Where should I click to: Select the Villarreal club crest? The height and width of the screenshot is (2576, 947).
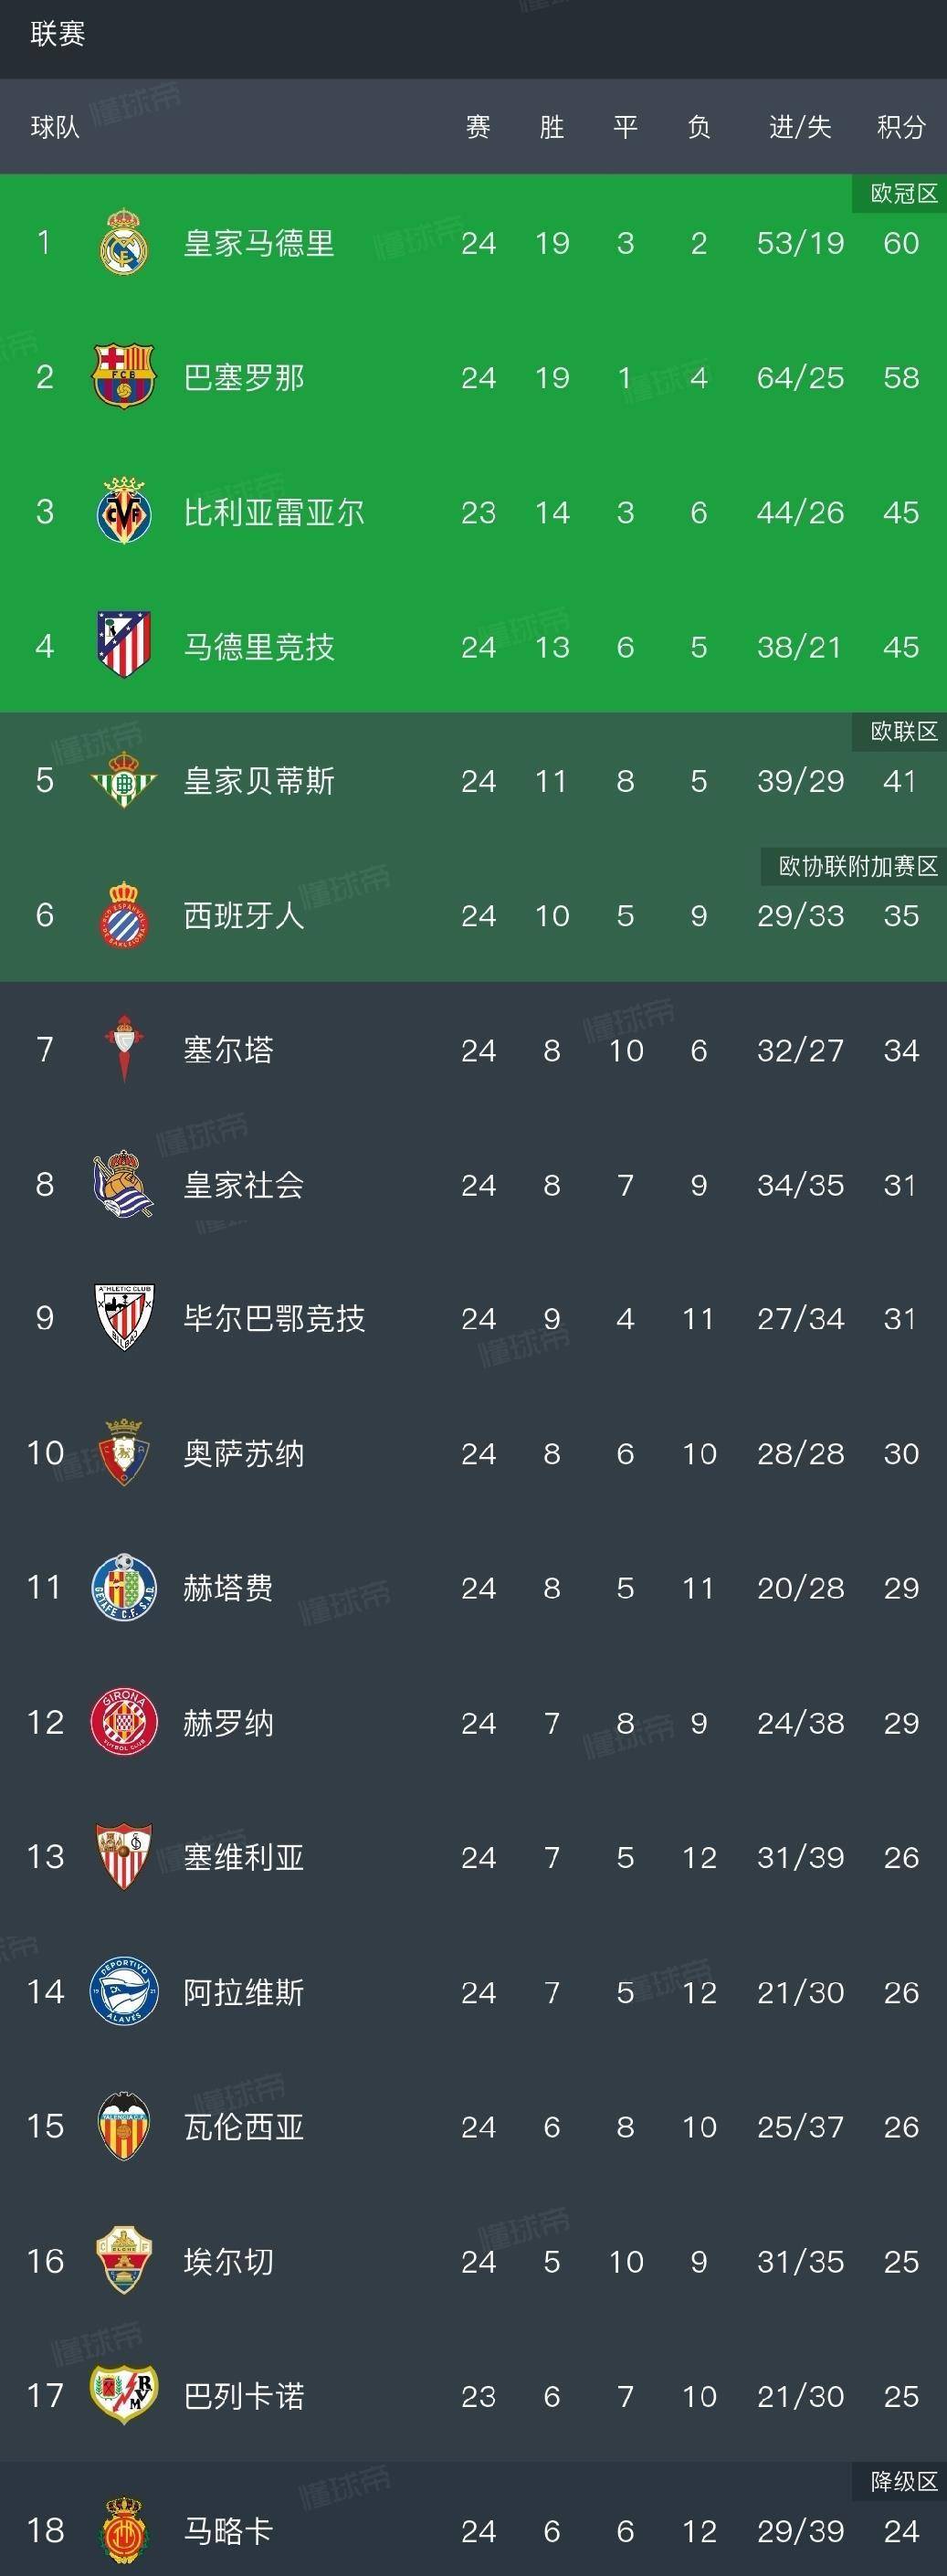pyautogui.click(x=122, y=512)
